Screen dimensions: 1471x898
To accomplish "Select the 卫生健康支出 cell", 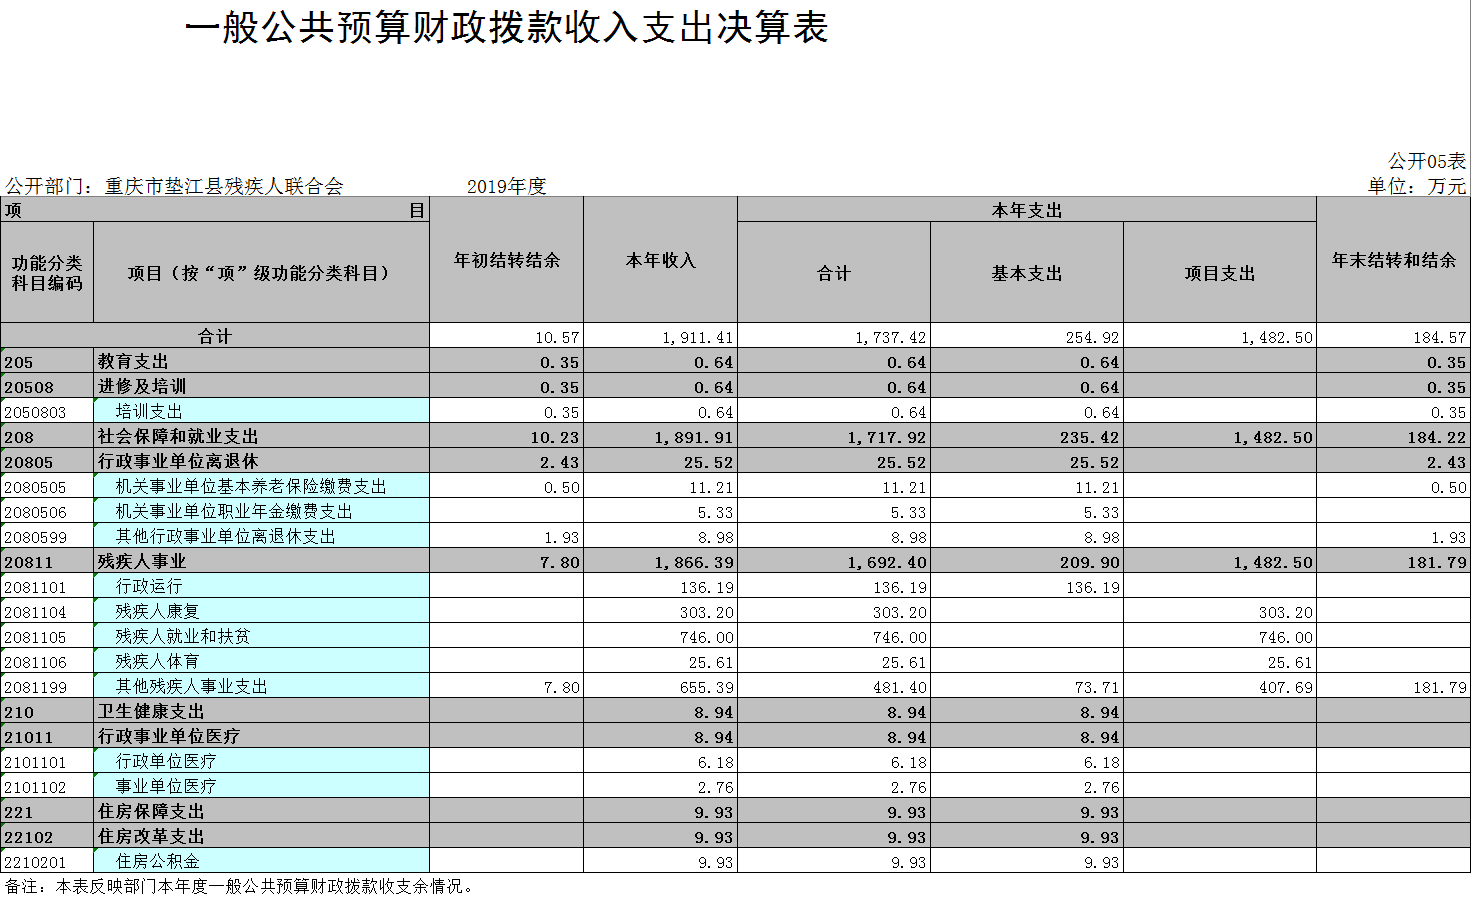I will tap(262, 711).
